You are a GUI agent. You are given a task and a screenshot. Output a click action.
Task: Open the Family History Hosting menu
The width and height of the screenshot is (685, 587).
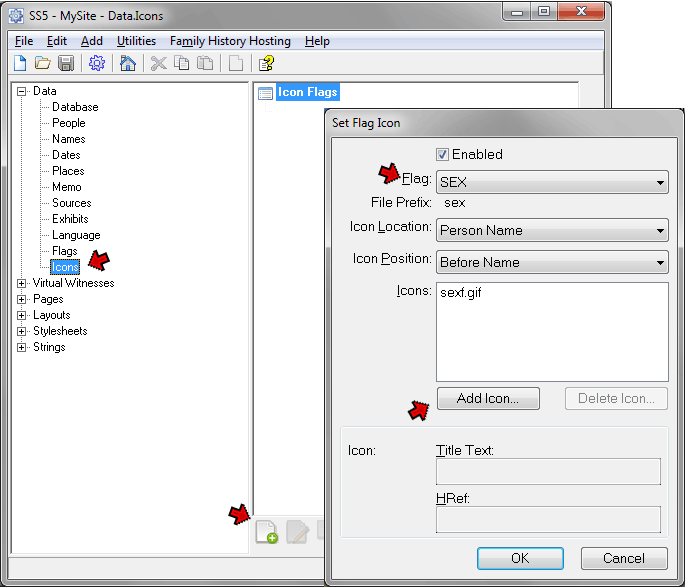(x=230, y=41)
